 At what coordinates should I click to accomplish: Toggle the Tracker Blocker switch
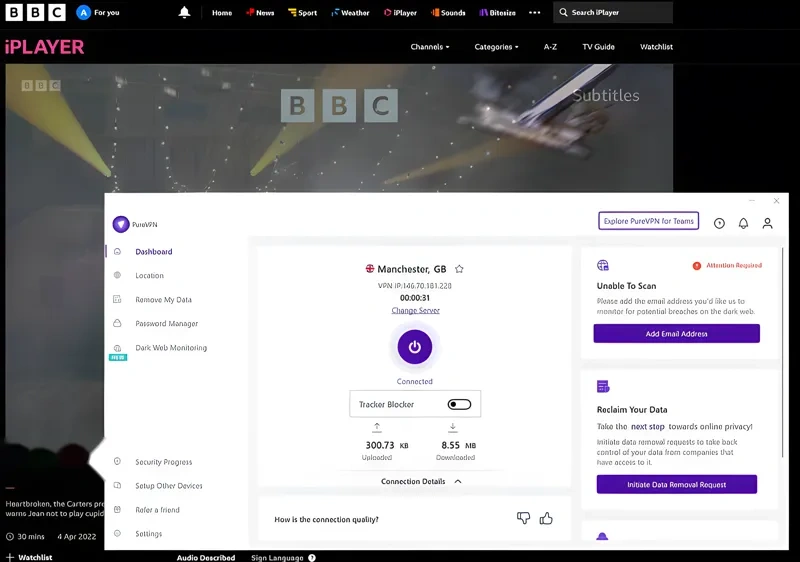(x=459, y=404)
